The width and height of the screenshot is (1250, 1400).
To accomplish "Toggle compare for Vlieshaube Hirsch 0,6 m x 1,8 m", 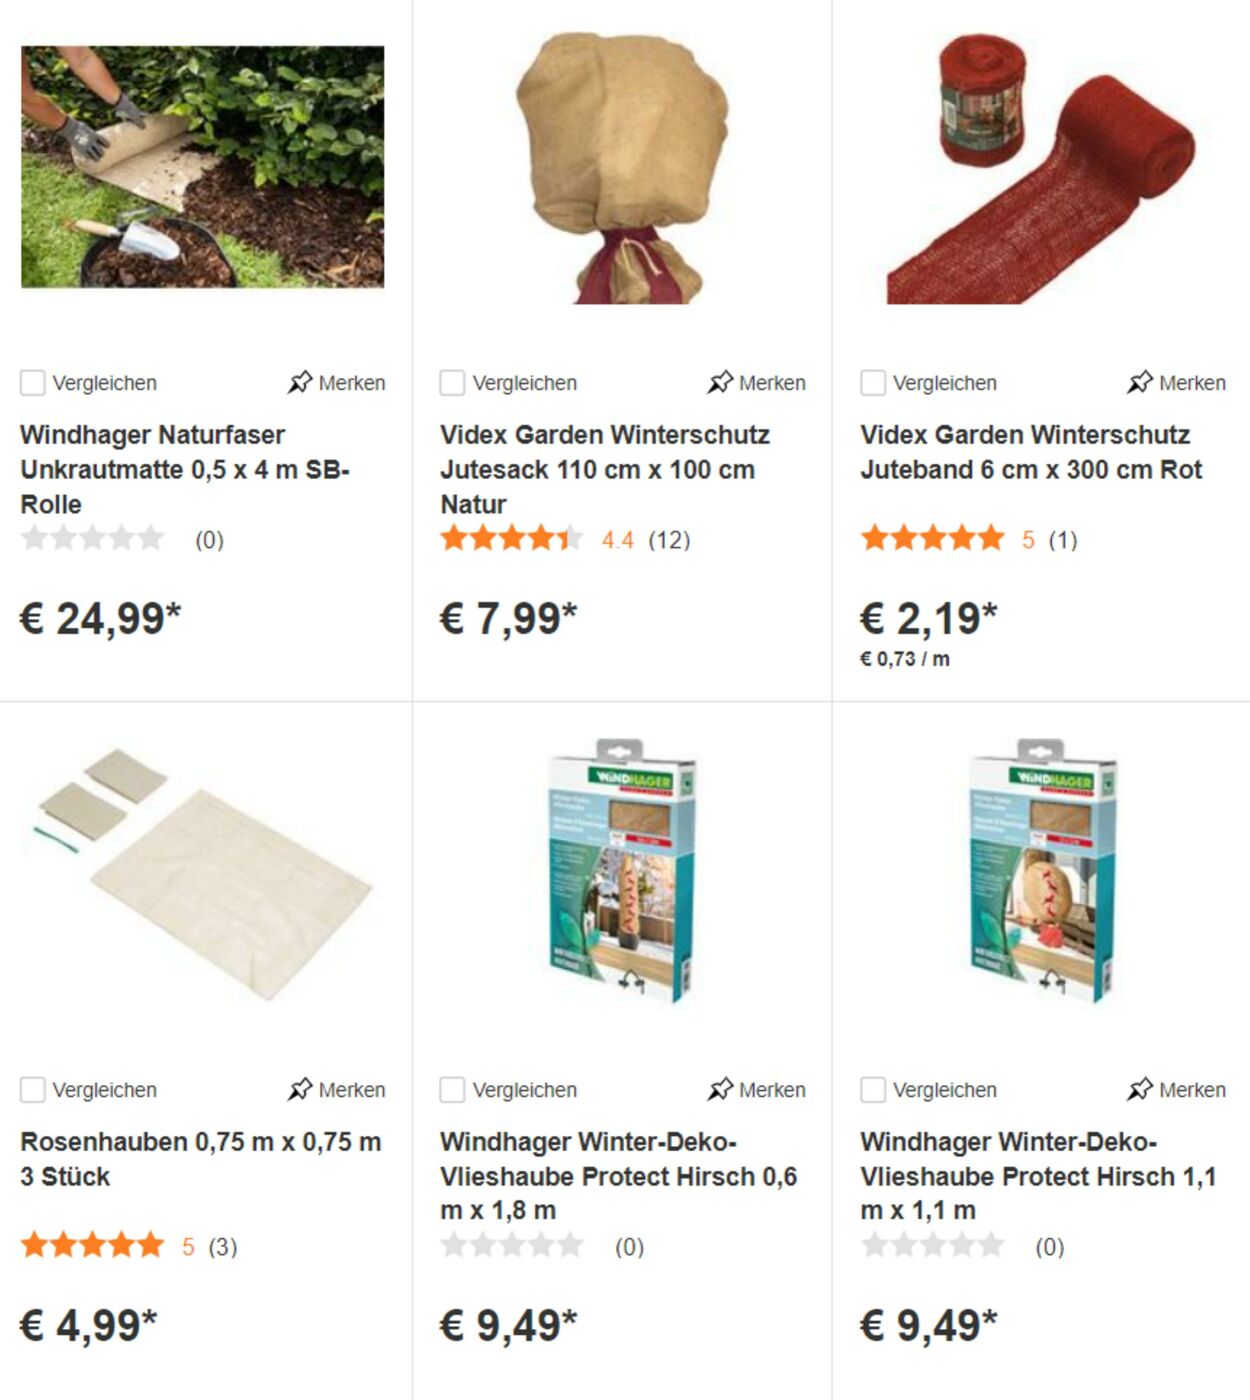I will coord(453,1090).
